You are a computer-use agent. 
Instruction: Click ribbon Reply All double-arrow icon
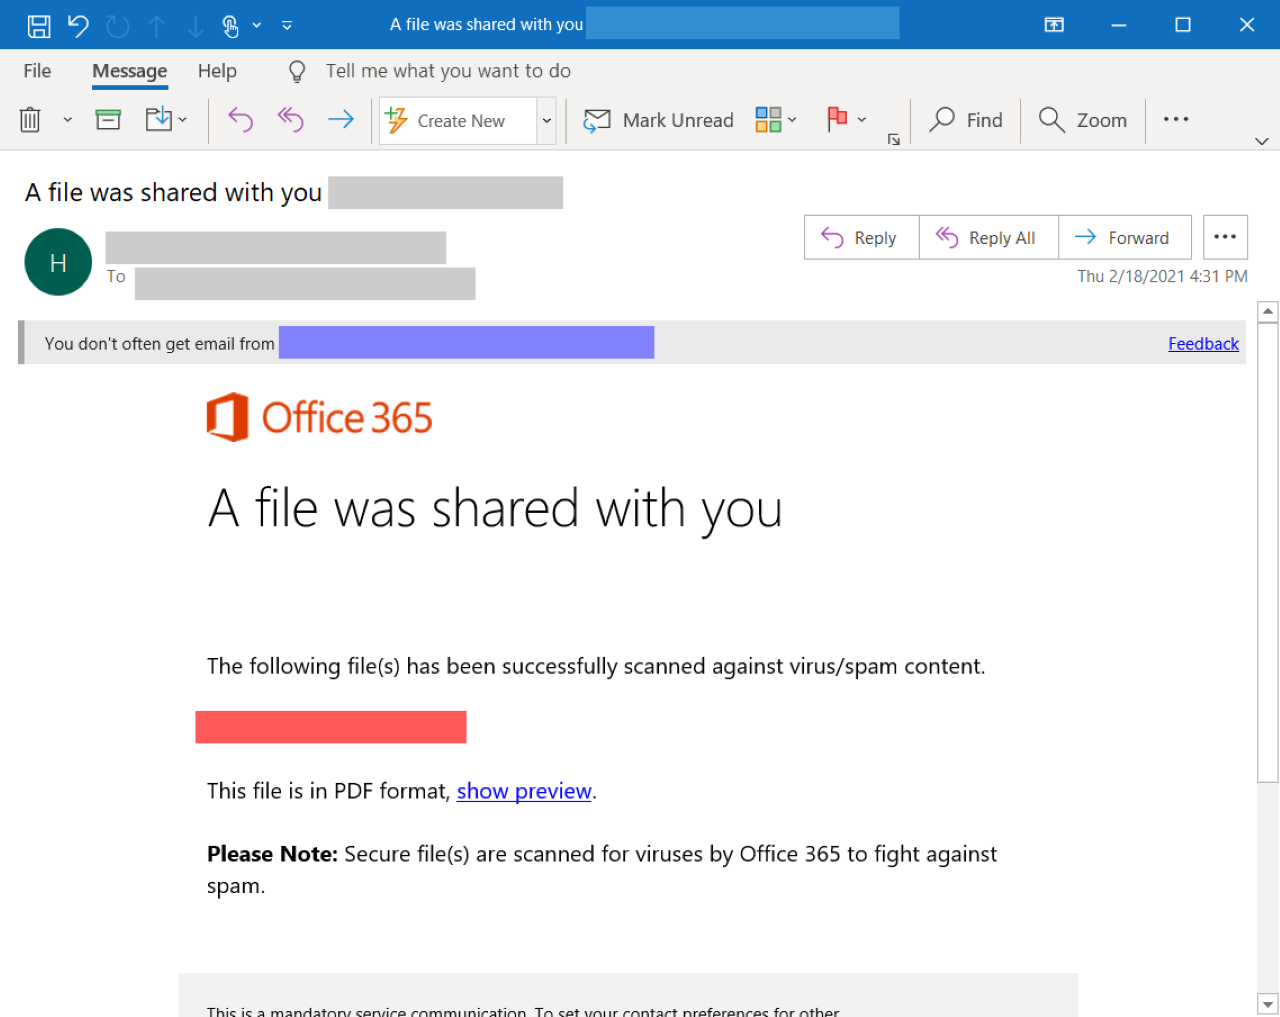[290, 120]
